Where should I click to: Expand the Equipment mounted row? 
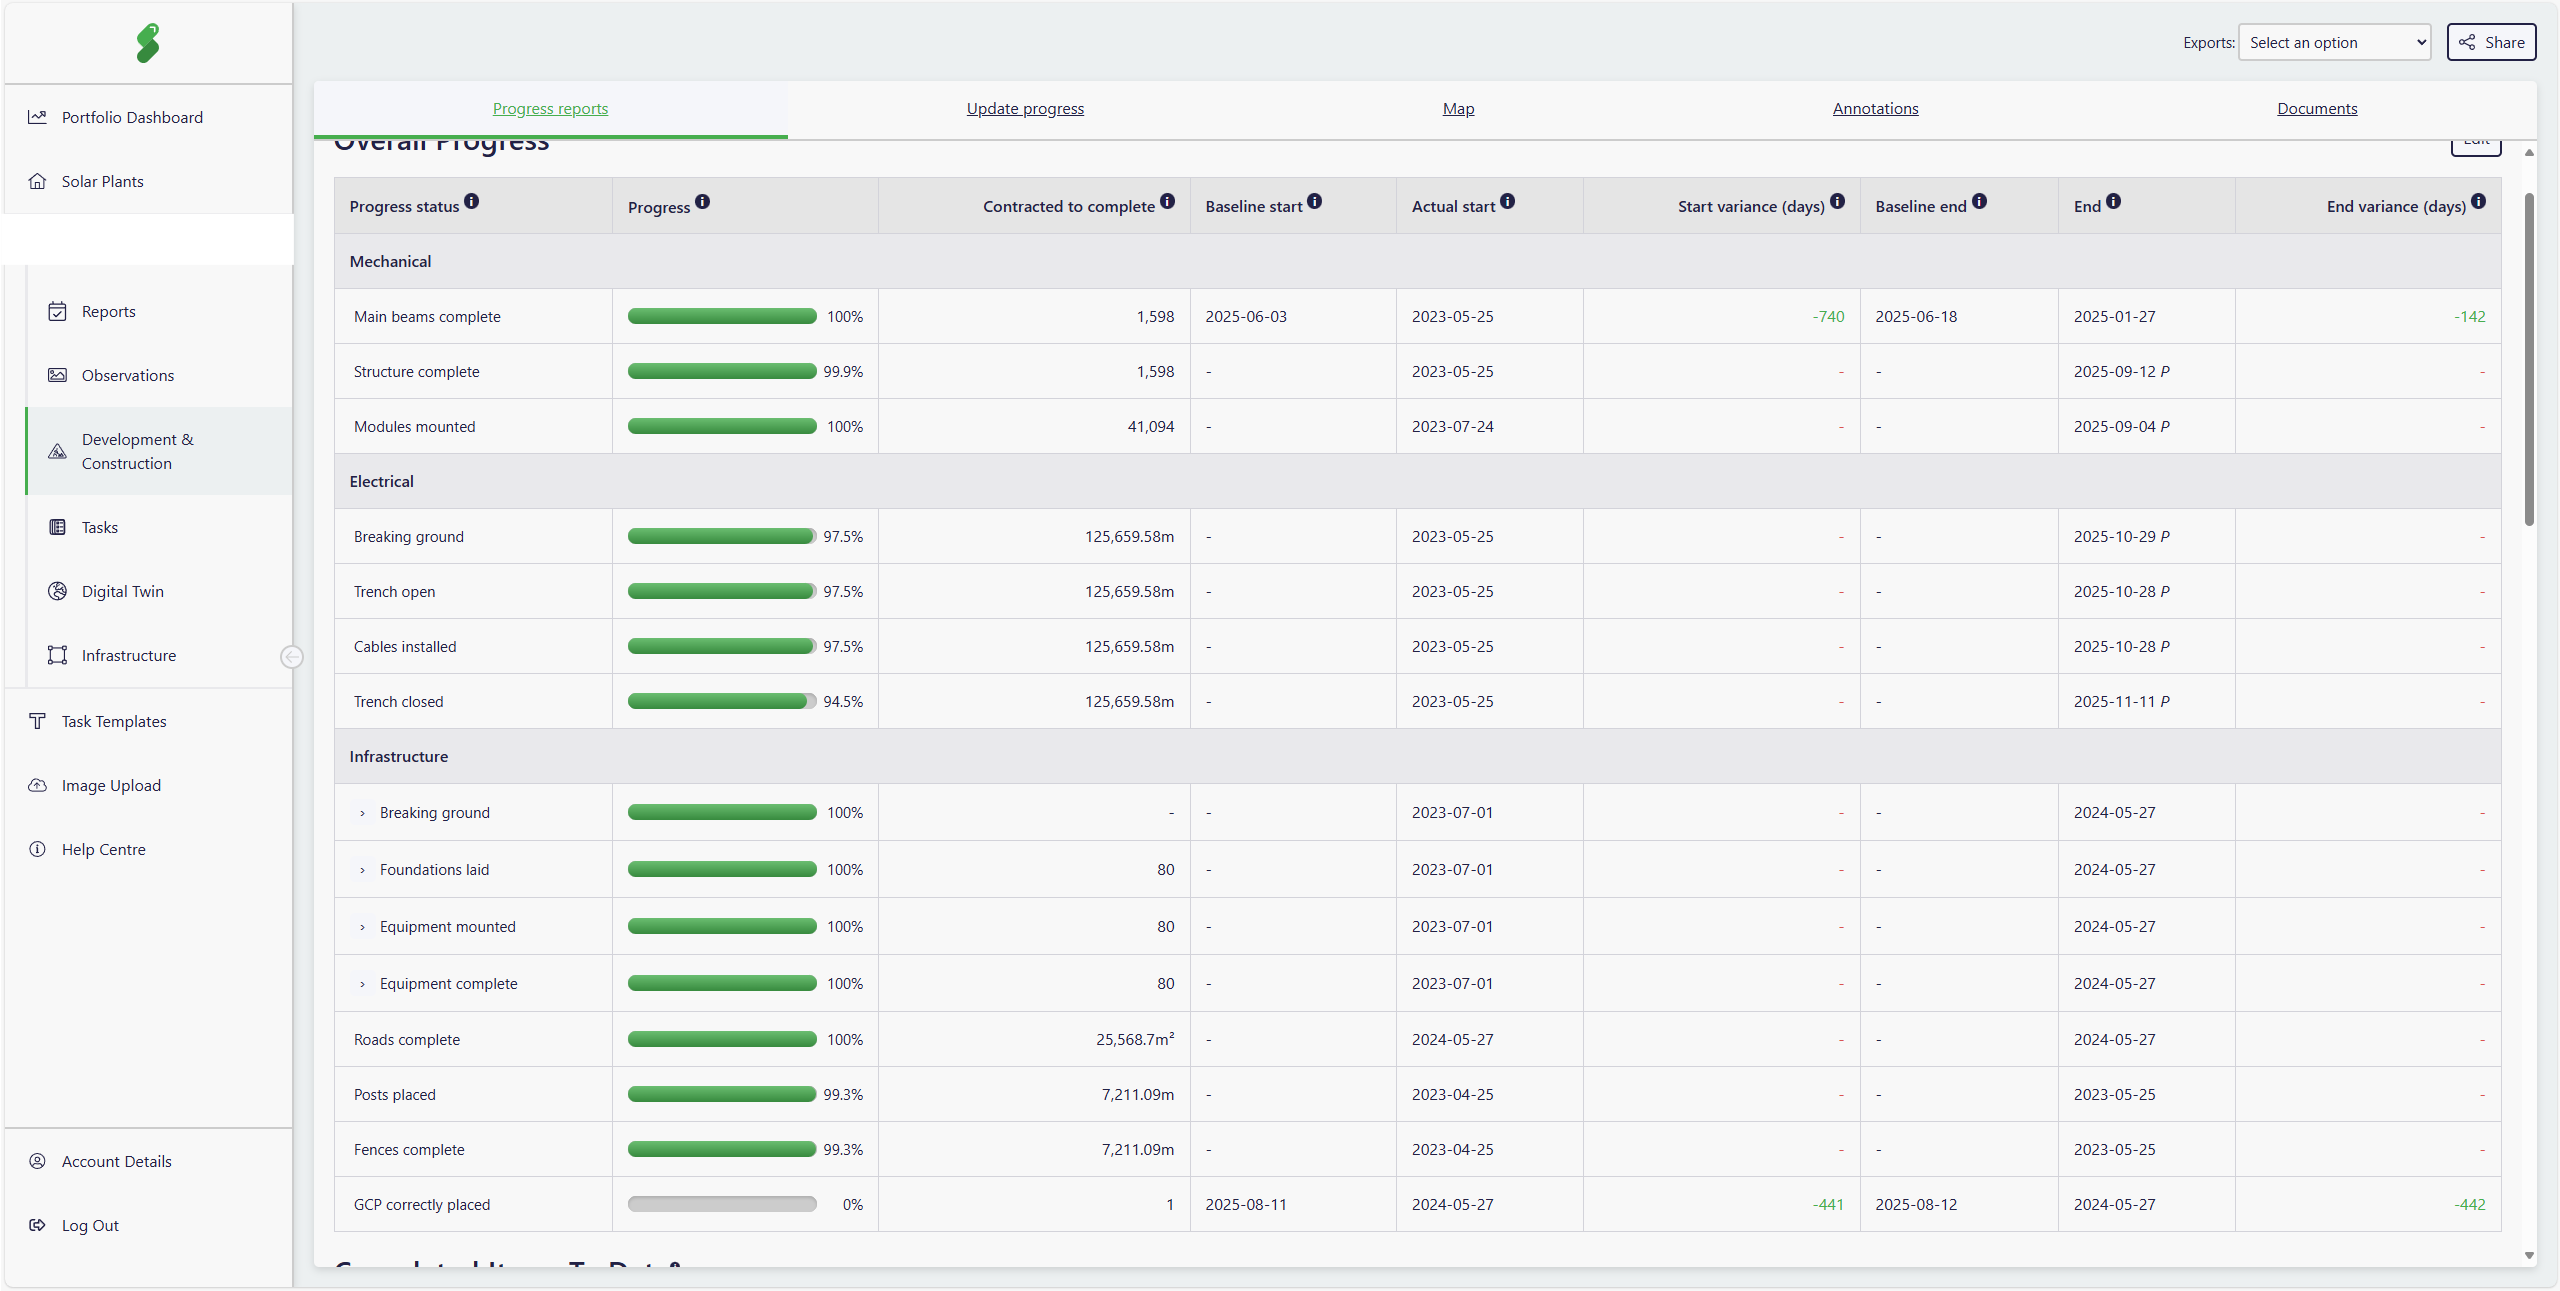click(362, 927)
